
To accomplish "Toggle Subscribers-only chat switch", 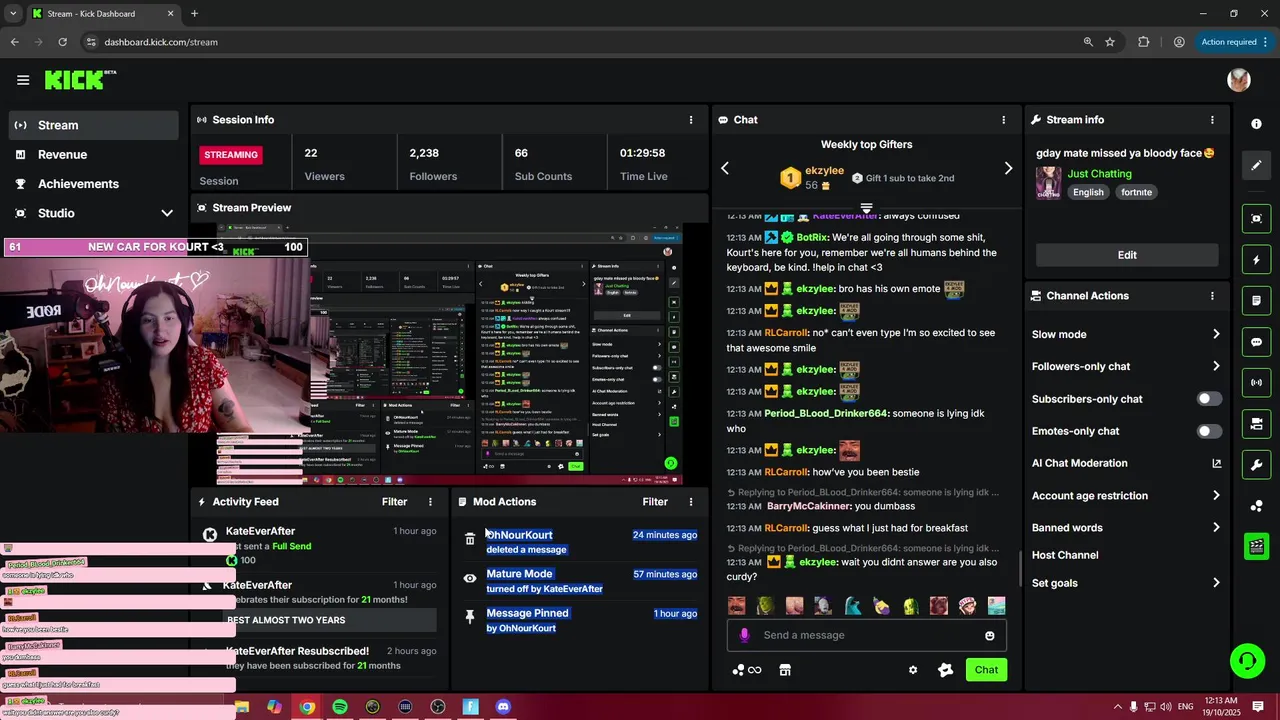I will (x=1209, y=399).
